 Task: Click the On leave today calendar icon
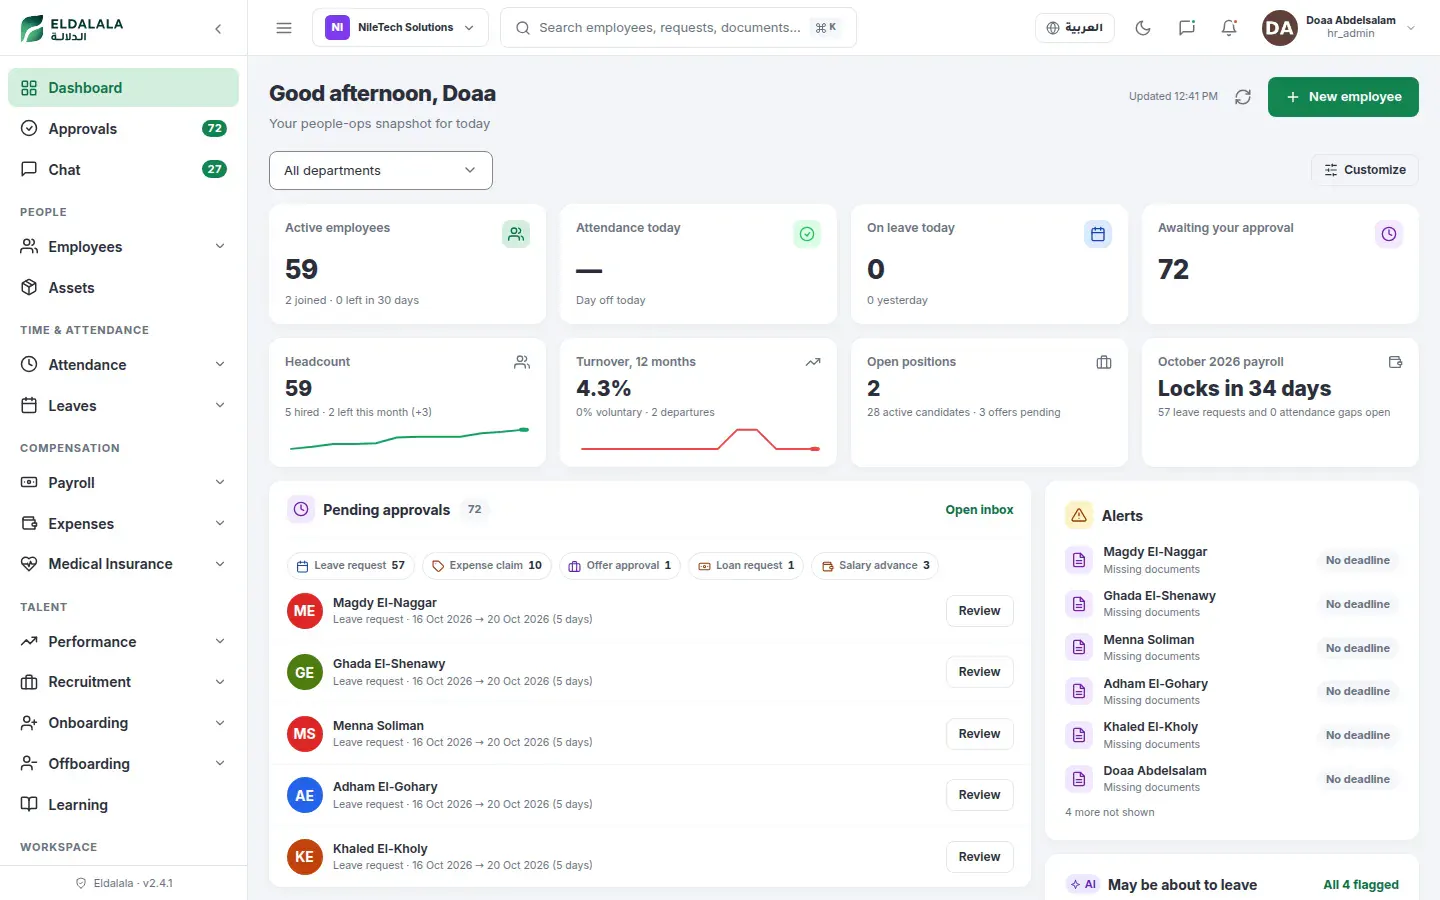pyautogui.click(x=1098, y=234)
